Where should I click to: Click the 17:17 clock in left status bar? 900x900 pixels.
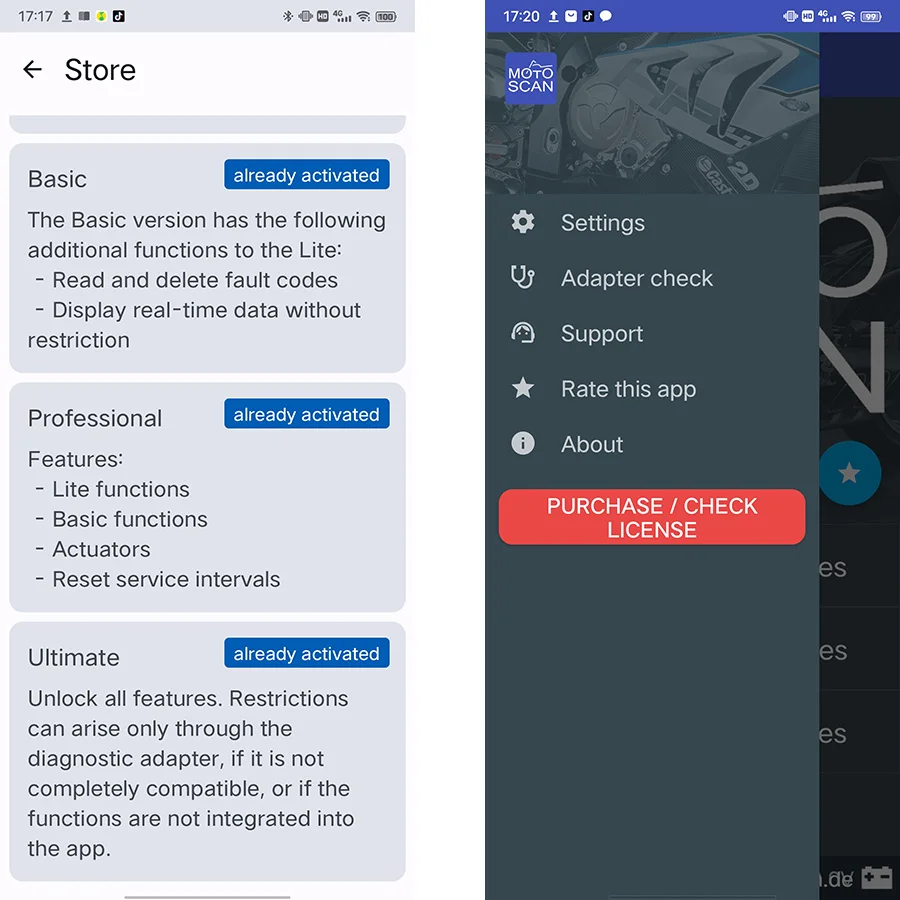tap(35, 16)
